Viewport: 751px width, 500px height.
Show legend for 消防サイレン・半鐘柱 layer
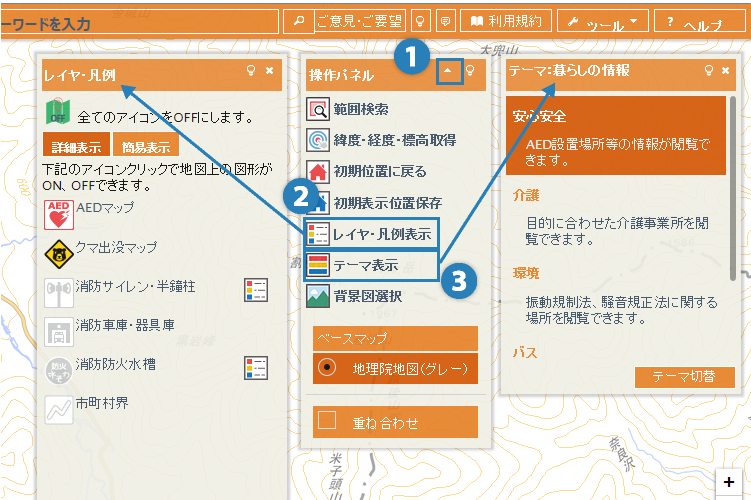(x=256, y=290)
